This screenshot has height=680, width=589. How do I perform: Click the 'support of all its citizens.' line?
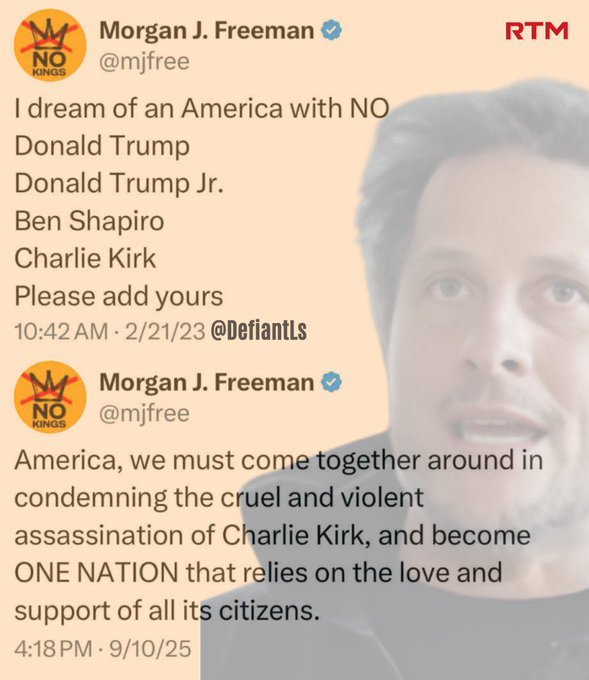pyautogui.click(x=167, y=611)
